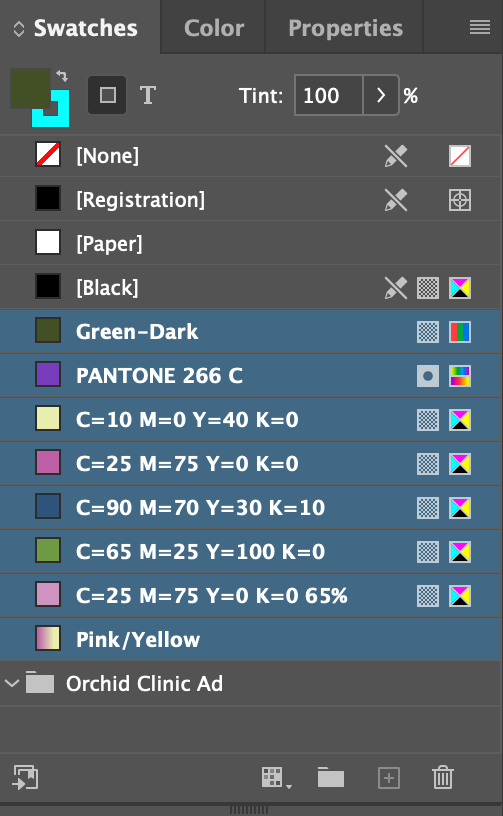Open the Tint slider dropdown arrow
The width and height of the screenshot is (503, 816).
[381, 95]
